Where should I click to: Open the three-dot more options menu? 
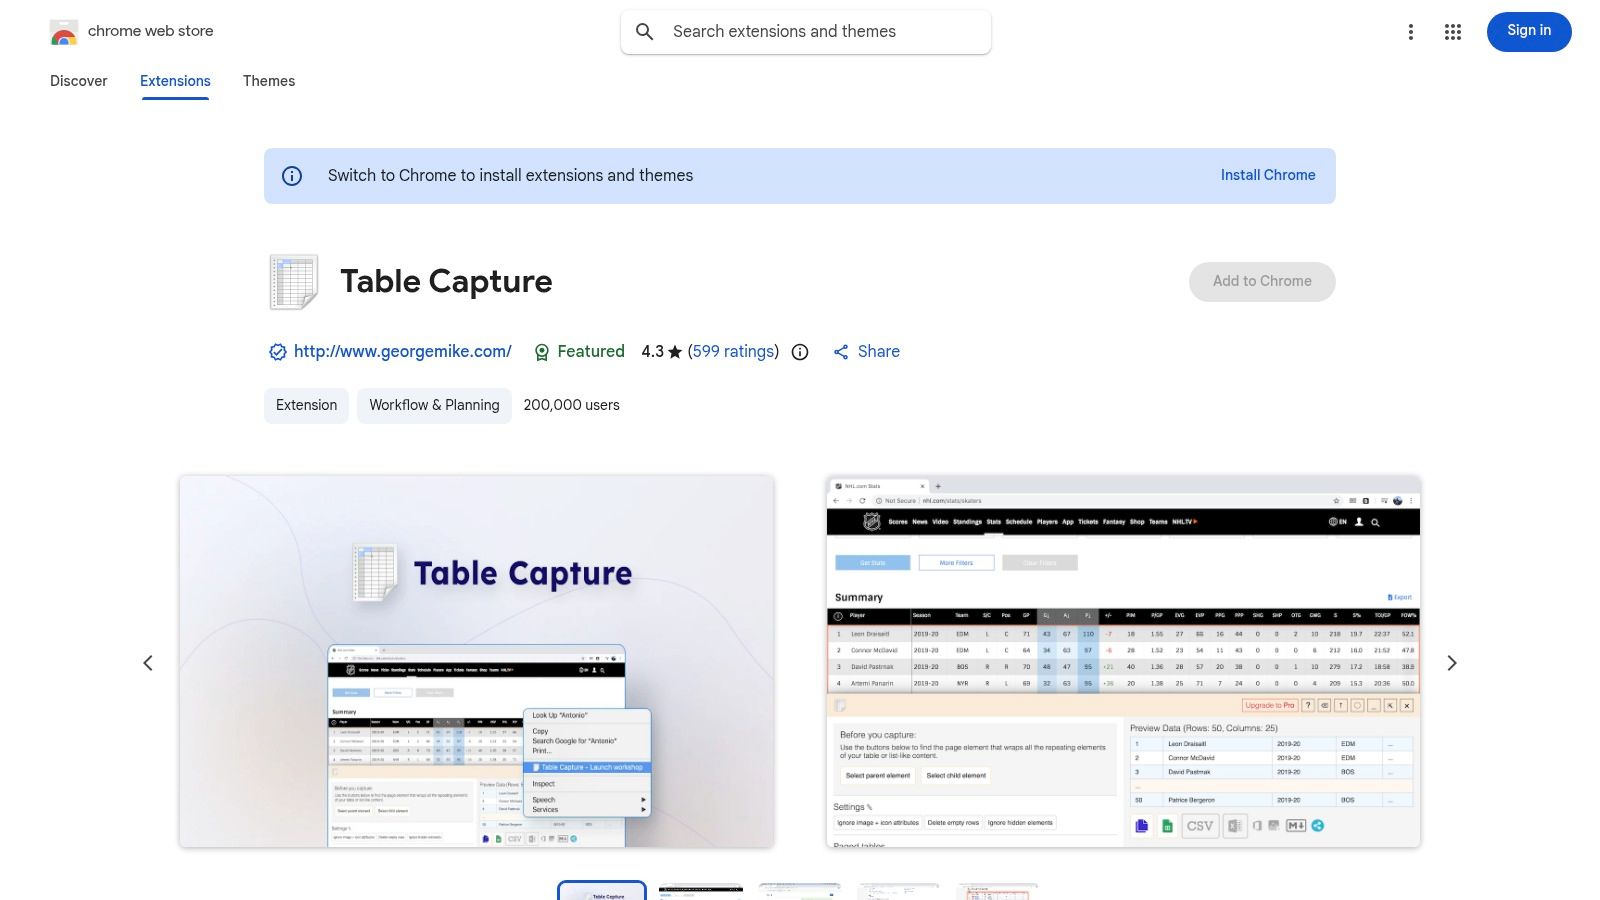1411,32
